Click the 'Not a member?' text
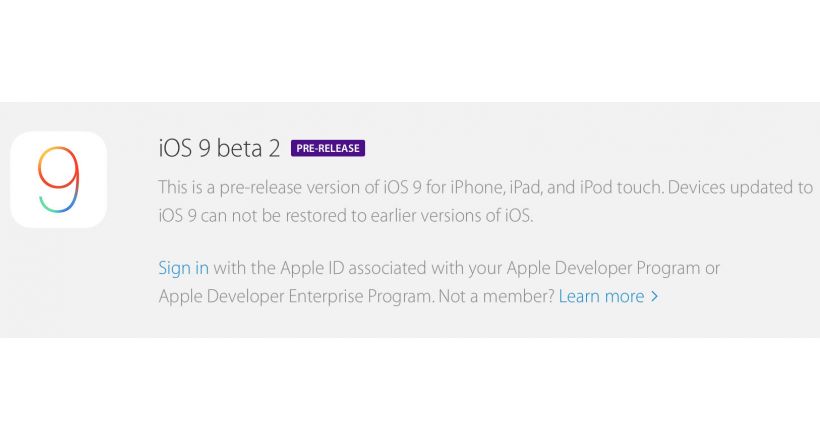 pos(496,296)
